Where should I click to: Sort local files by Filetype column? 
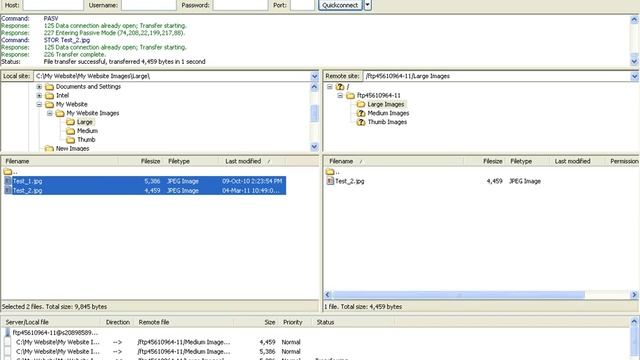[191, 161]
